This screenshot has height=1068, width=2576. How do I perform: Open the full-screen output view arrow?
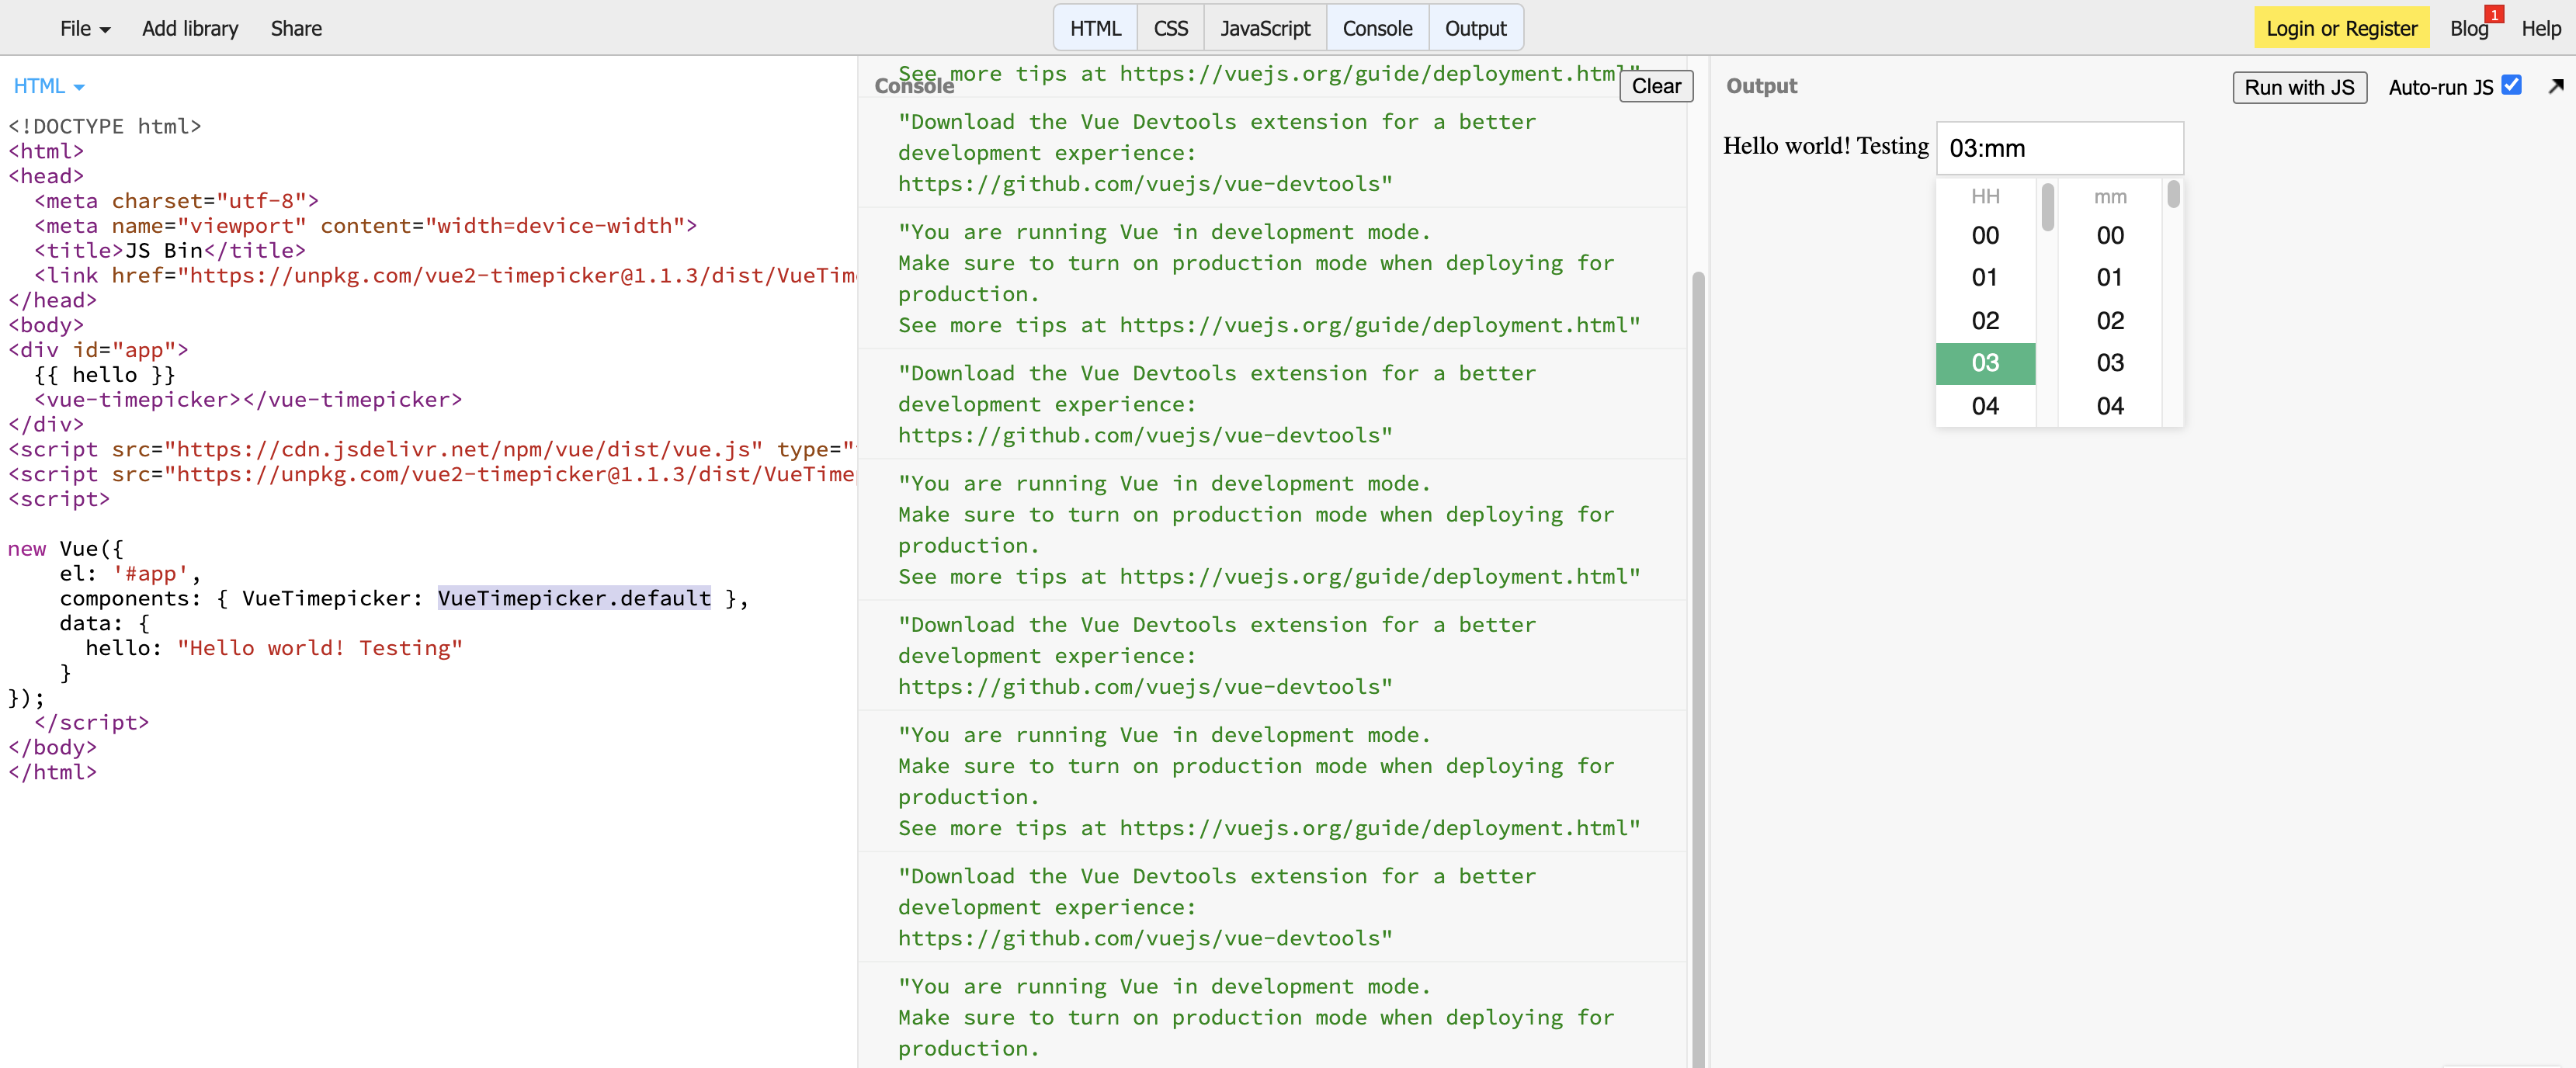[2557, 86]
